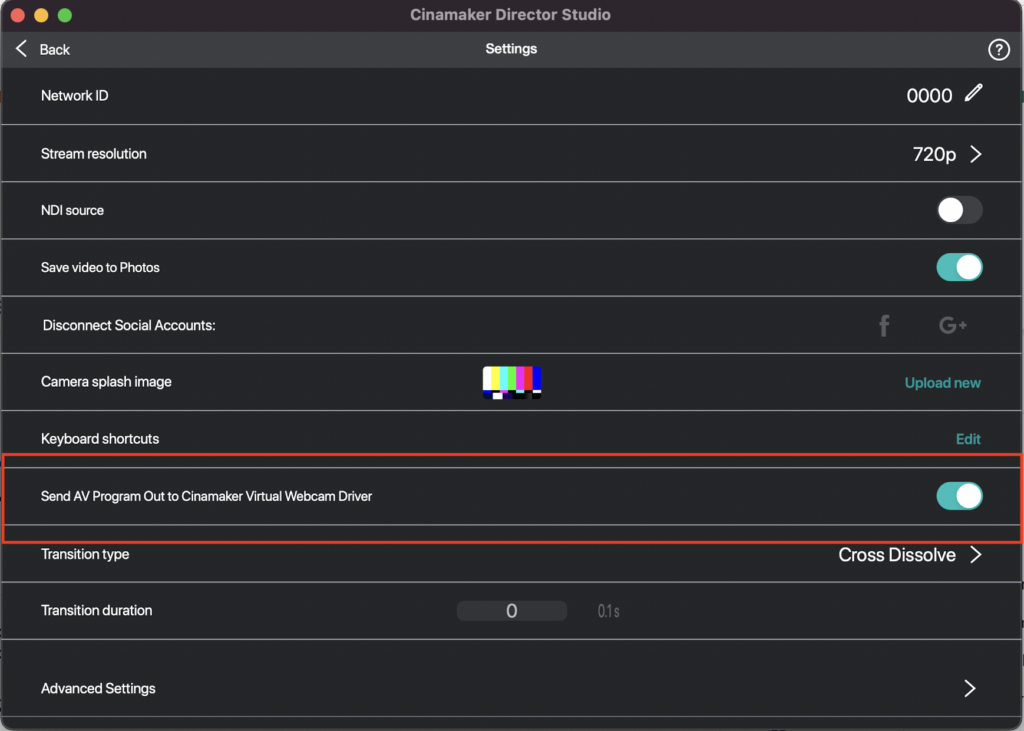Edit keyboard shortcuts link
Screen dimensions: 1024x731
(968, 439)
